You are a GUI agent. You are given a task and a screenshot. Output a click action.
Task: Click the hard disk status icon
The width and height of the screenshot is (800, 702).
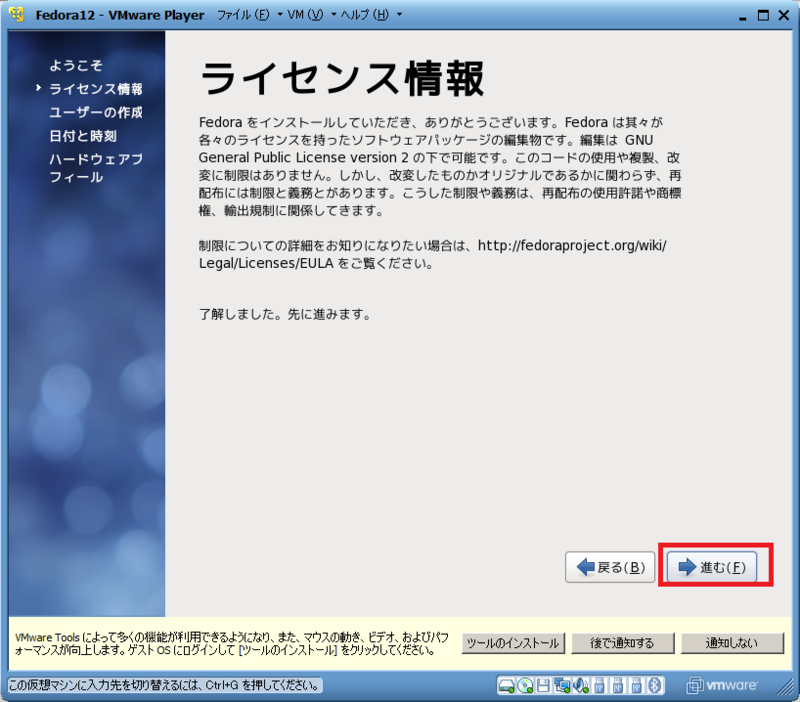click(x=506, y=686)
